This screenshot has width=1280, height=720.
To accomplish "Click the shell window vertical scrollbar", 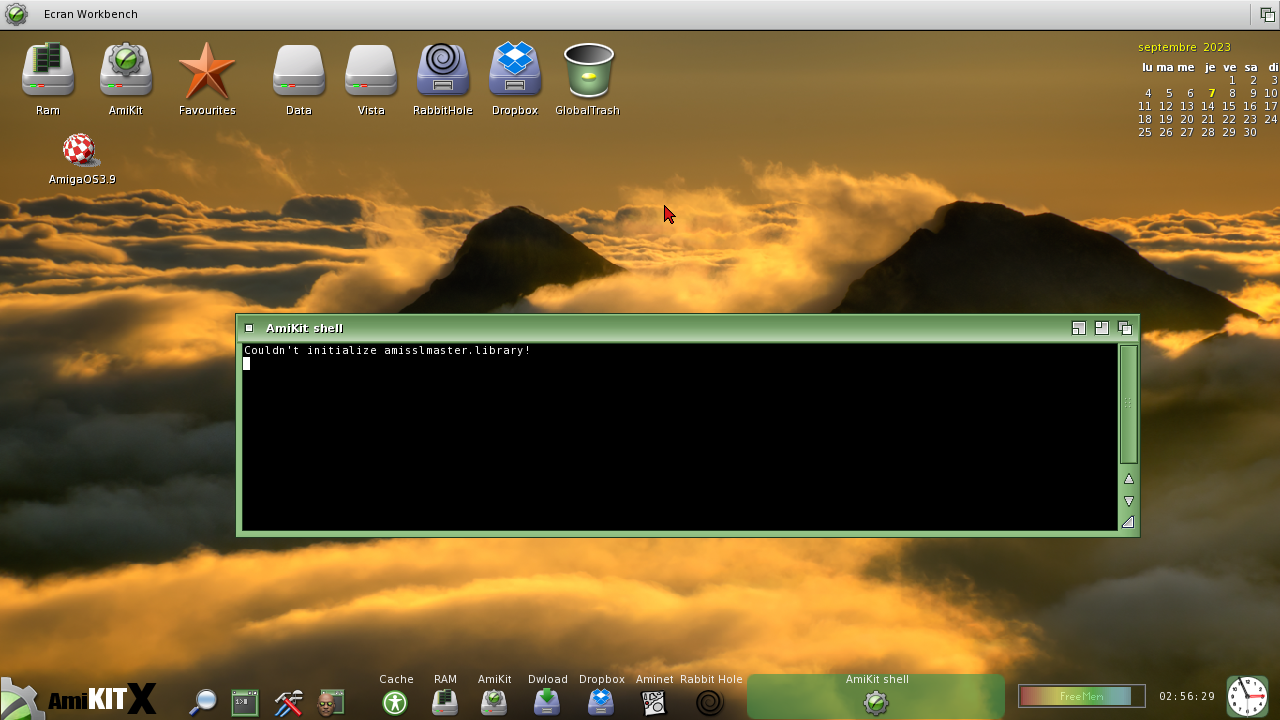I will pyautogui.click(x=1128, y=403).
